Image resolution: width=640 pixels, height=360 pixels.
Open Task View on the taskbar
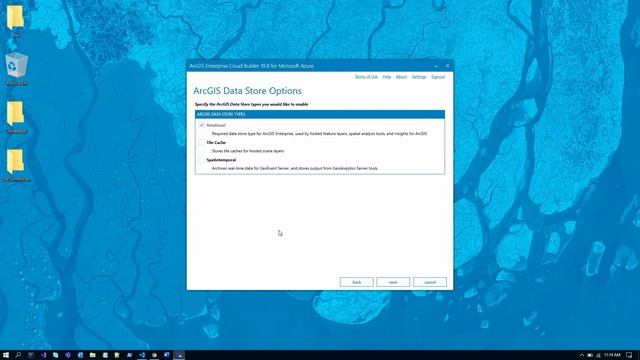[31, 355]
